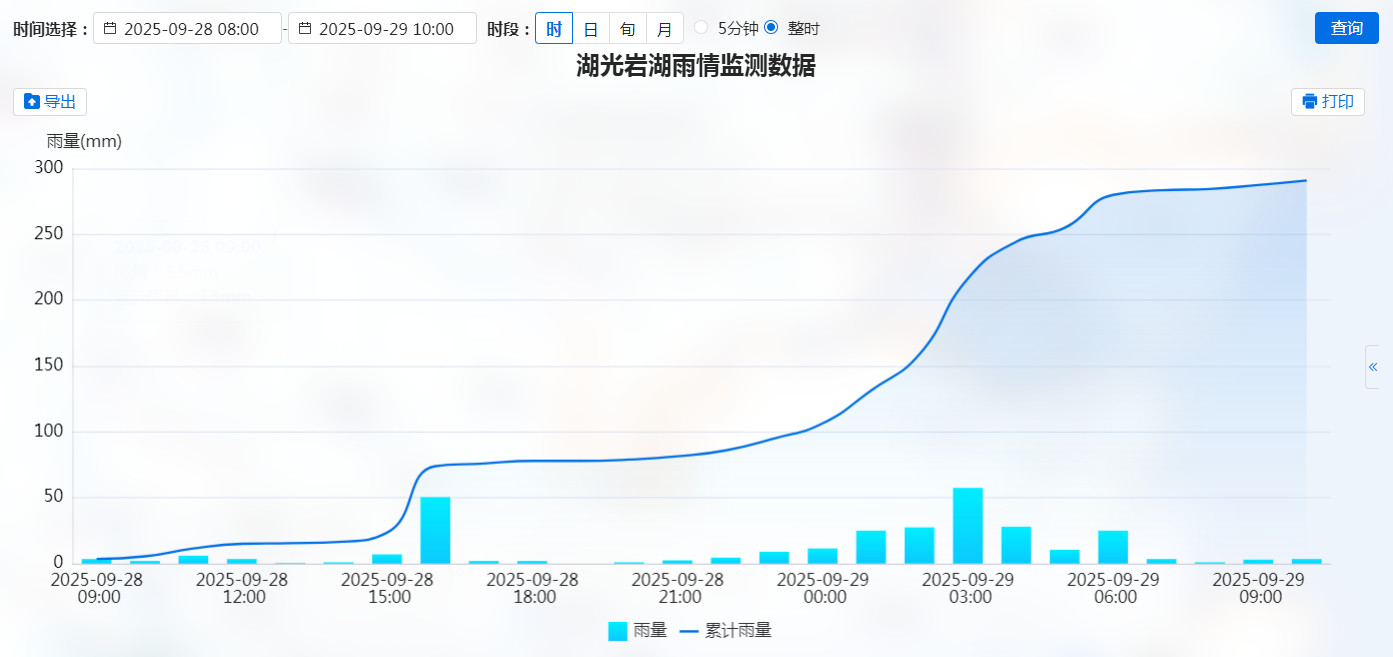
Task: Click the printer icon
Action: click(x=1310, y=102)
